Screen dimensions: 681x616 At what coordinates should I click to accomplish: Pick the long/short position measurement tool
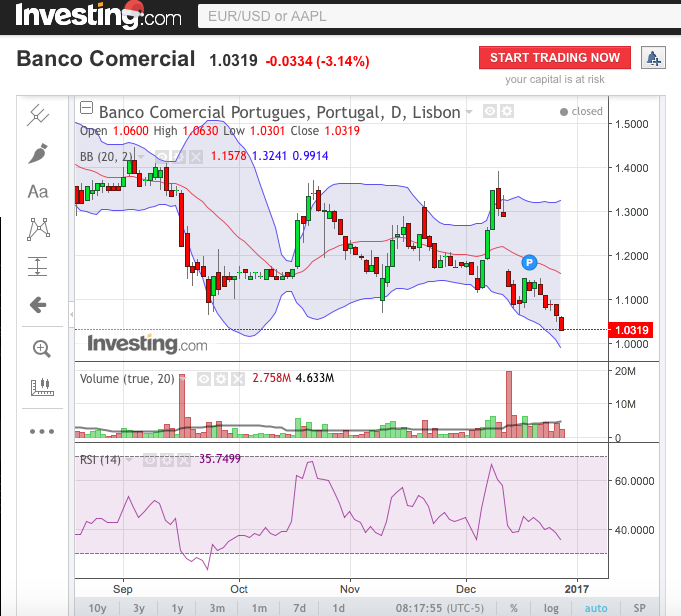(x=38, y=267)
